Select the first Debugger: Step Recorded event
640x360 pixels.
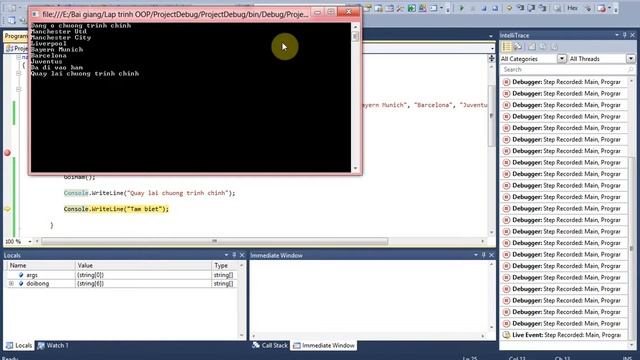(x=563, y=82)
